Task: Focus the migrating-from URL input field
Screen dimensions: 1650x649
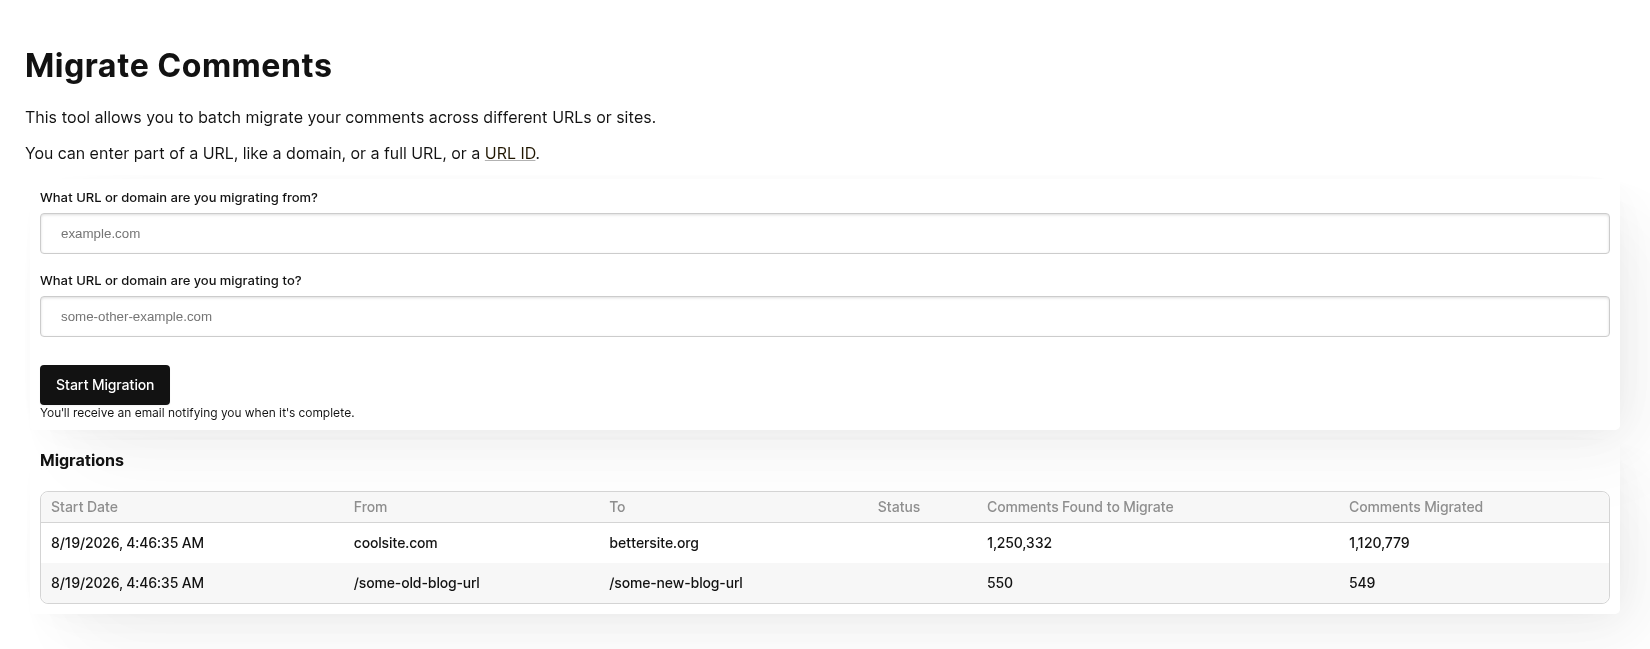Action: coord(825,233)
